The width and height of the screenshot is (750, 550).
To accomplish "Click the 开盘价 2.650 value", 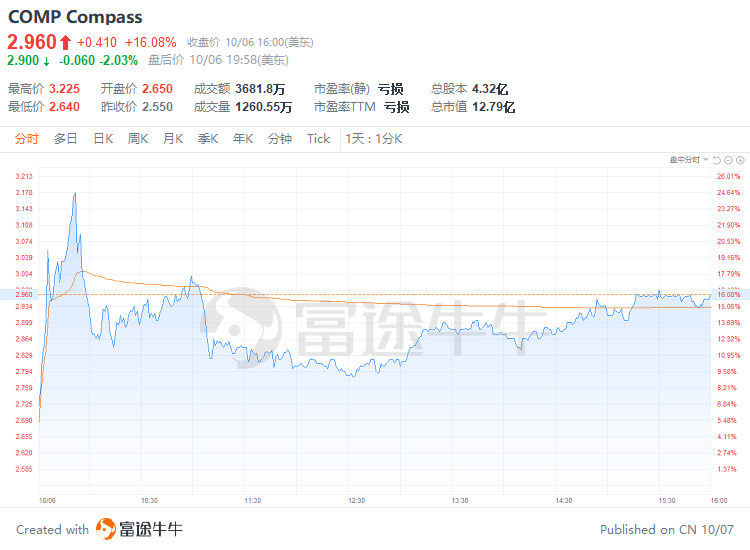I will (x=157, y=89).
